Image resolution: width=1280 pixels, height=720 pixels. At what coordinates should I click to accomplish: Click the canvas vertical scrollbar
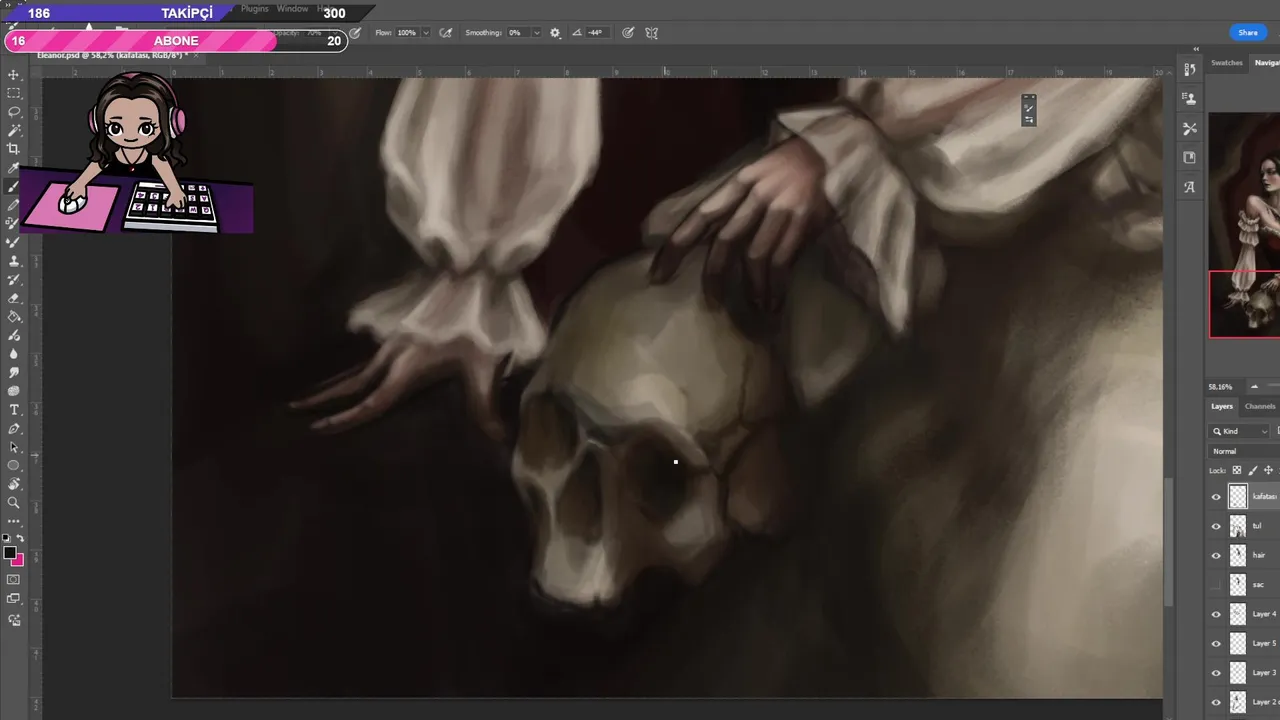1168,542
